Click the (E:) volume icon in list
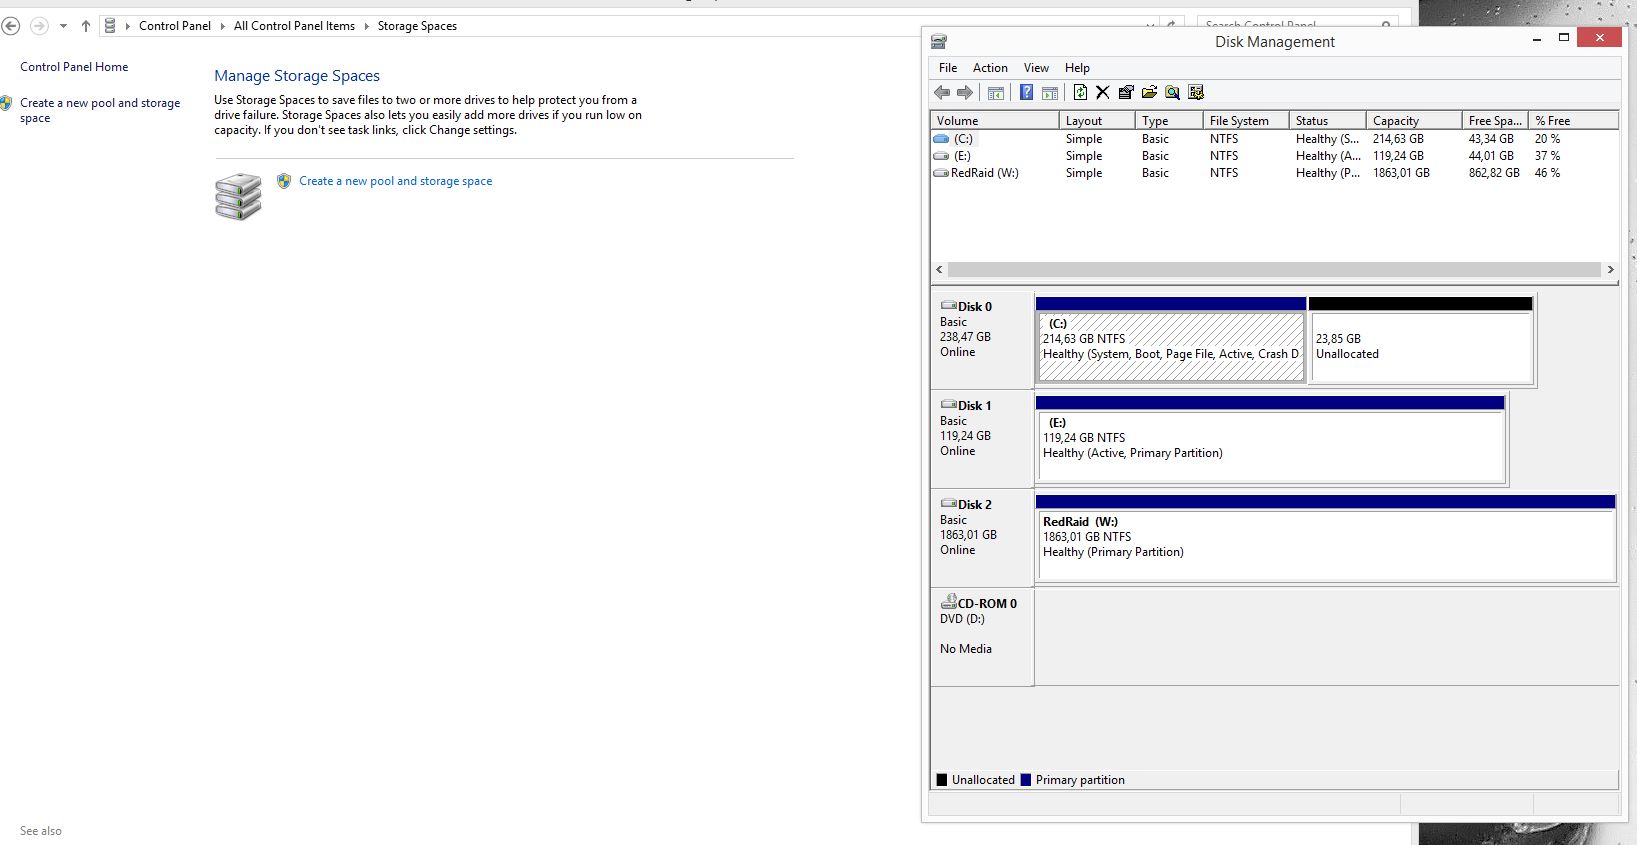 941,156
